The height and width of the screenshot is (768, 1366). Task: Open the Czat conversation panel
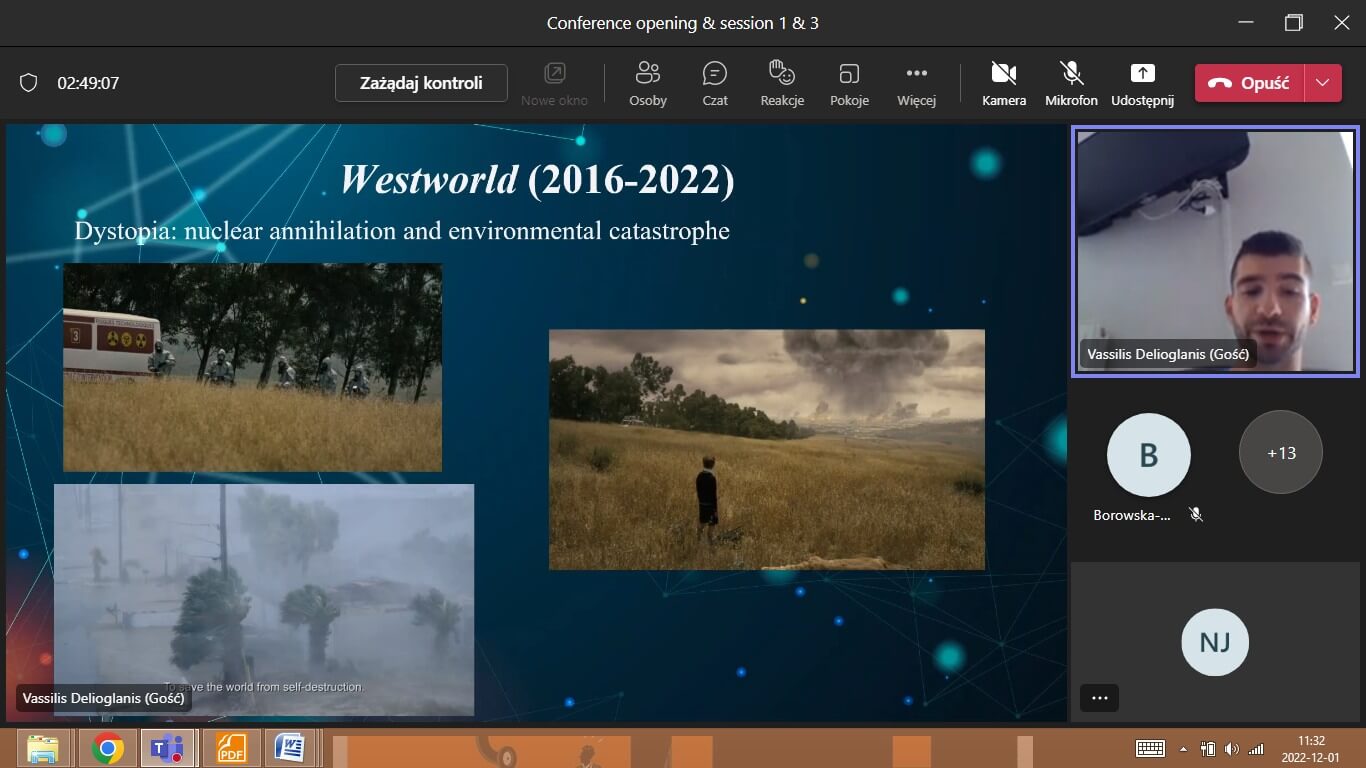(x=715, y=84)
